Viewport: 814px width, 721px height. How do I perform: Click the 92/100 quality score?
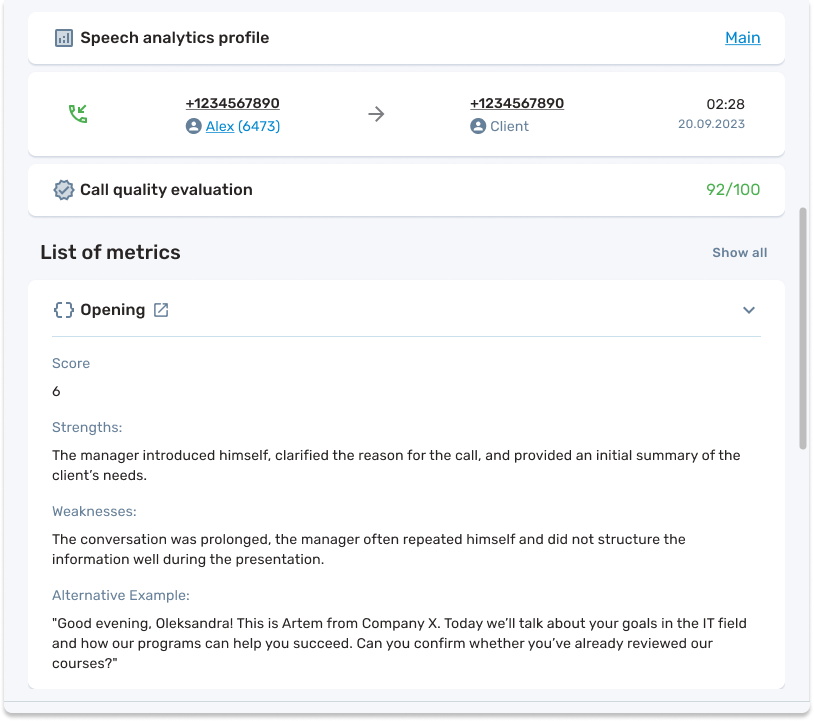pyautogui.click(x=733, y=190)
